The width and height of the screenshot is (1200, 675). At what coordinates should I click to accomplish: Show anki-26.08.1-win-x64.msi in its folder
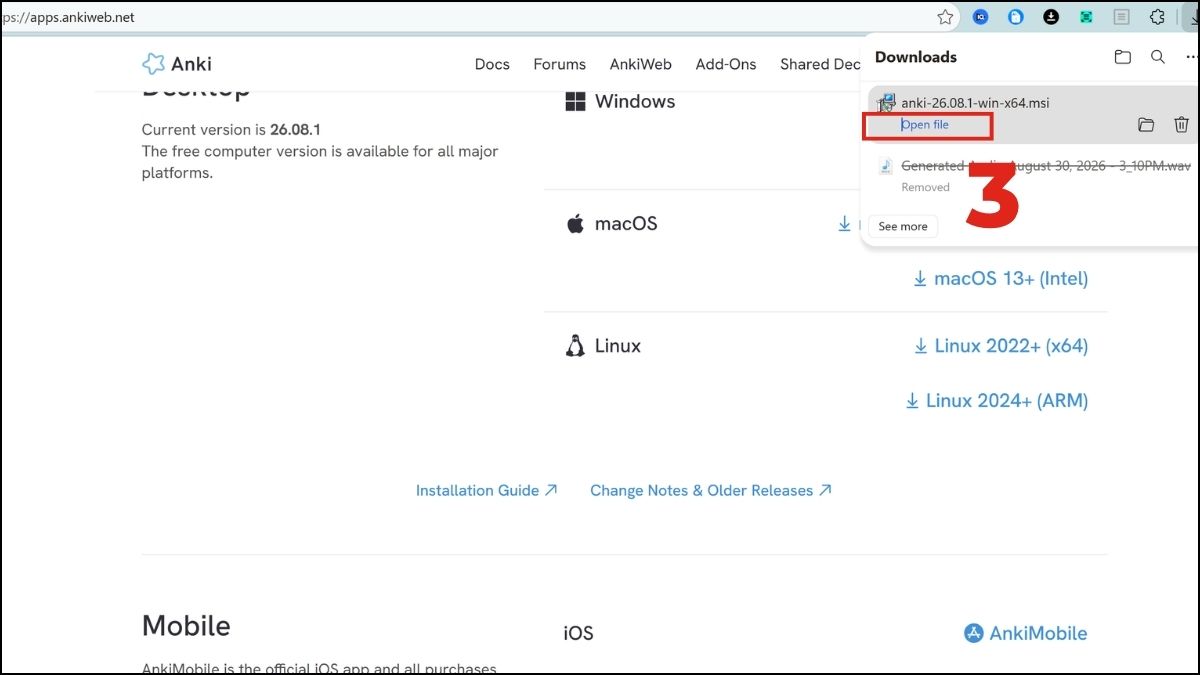[1146, 125]
